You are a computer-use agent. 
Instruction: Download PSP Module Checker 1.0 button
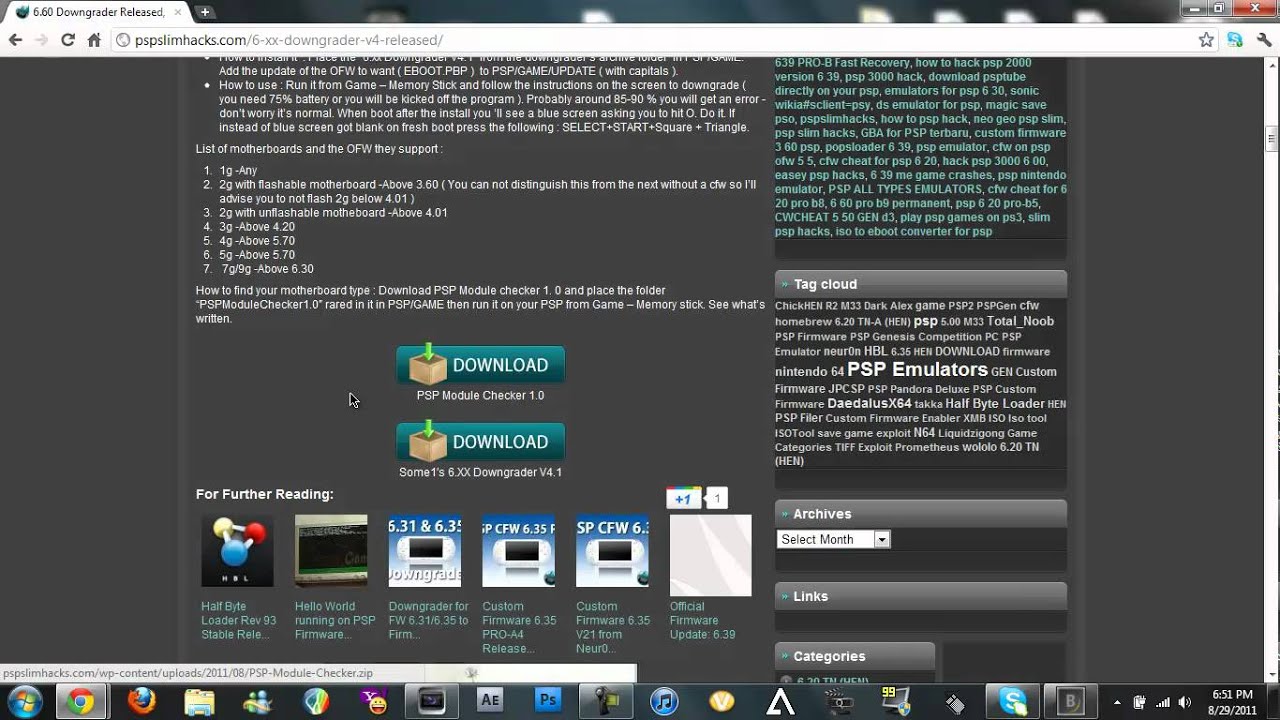coord(481,365)
